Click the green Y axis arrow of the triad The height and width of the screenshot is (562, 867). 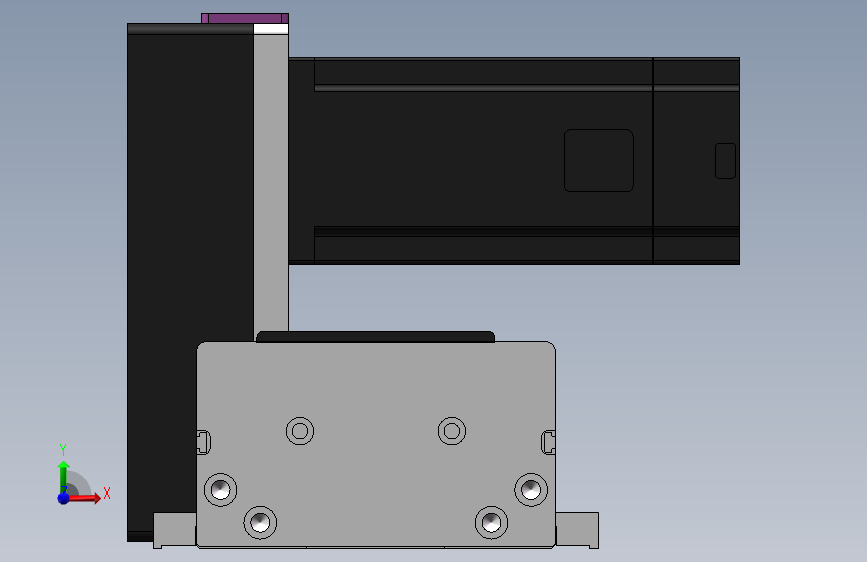[63, 476]
